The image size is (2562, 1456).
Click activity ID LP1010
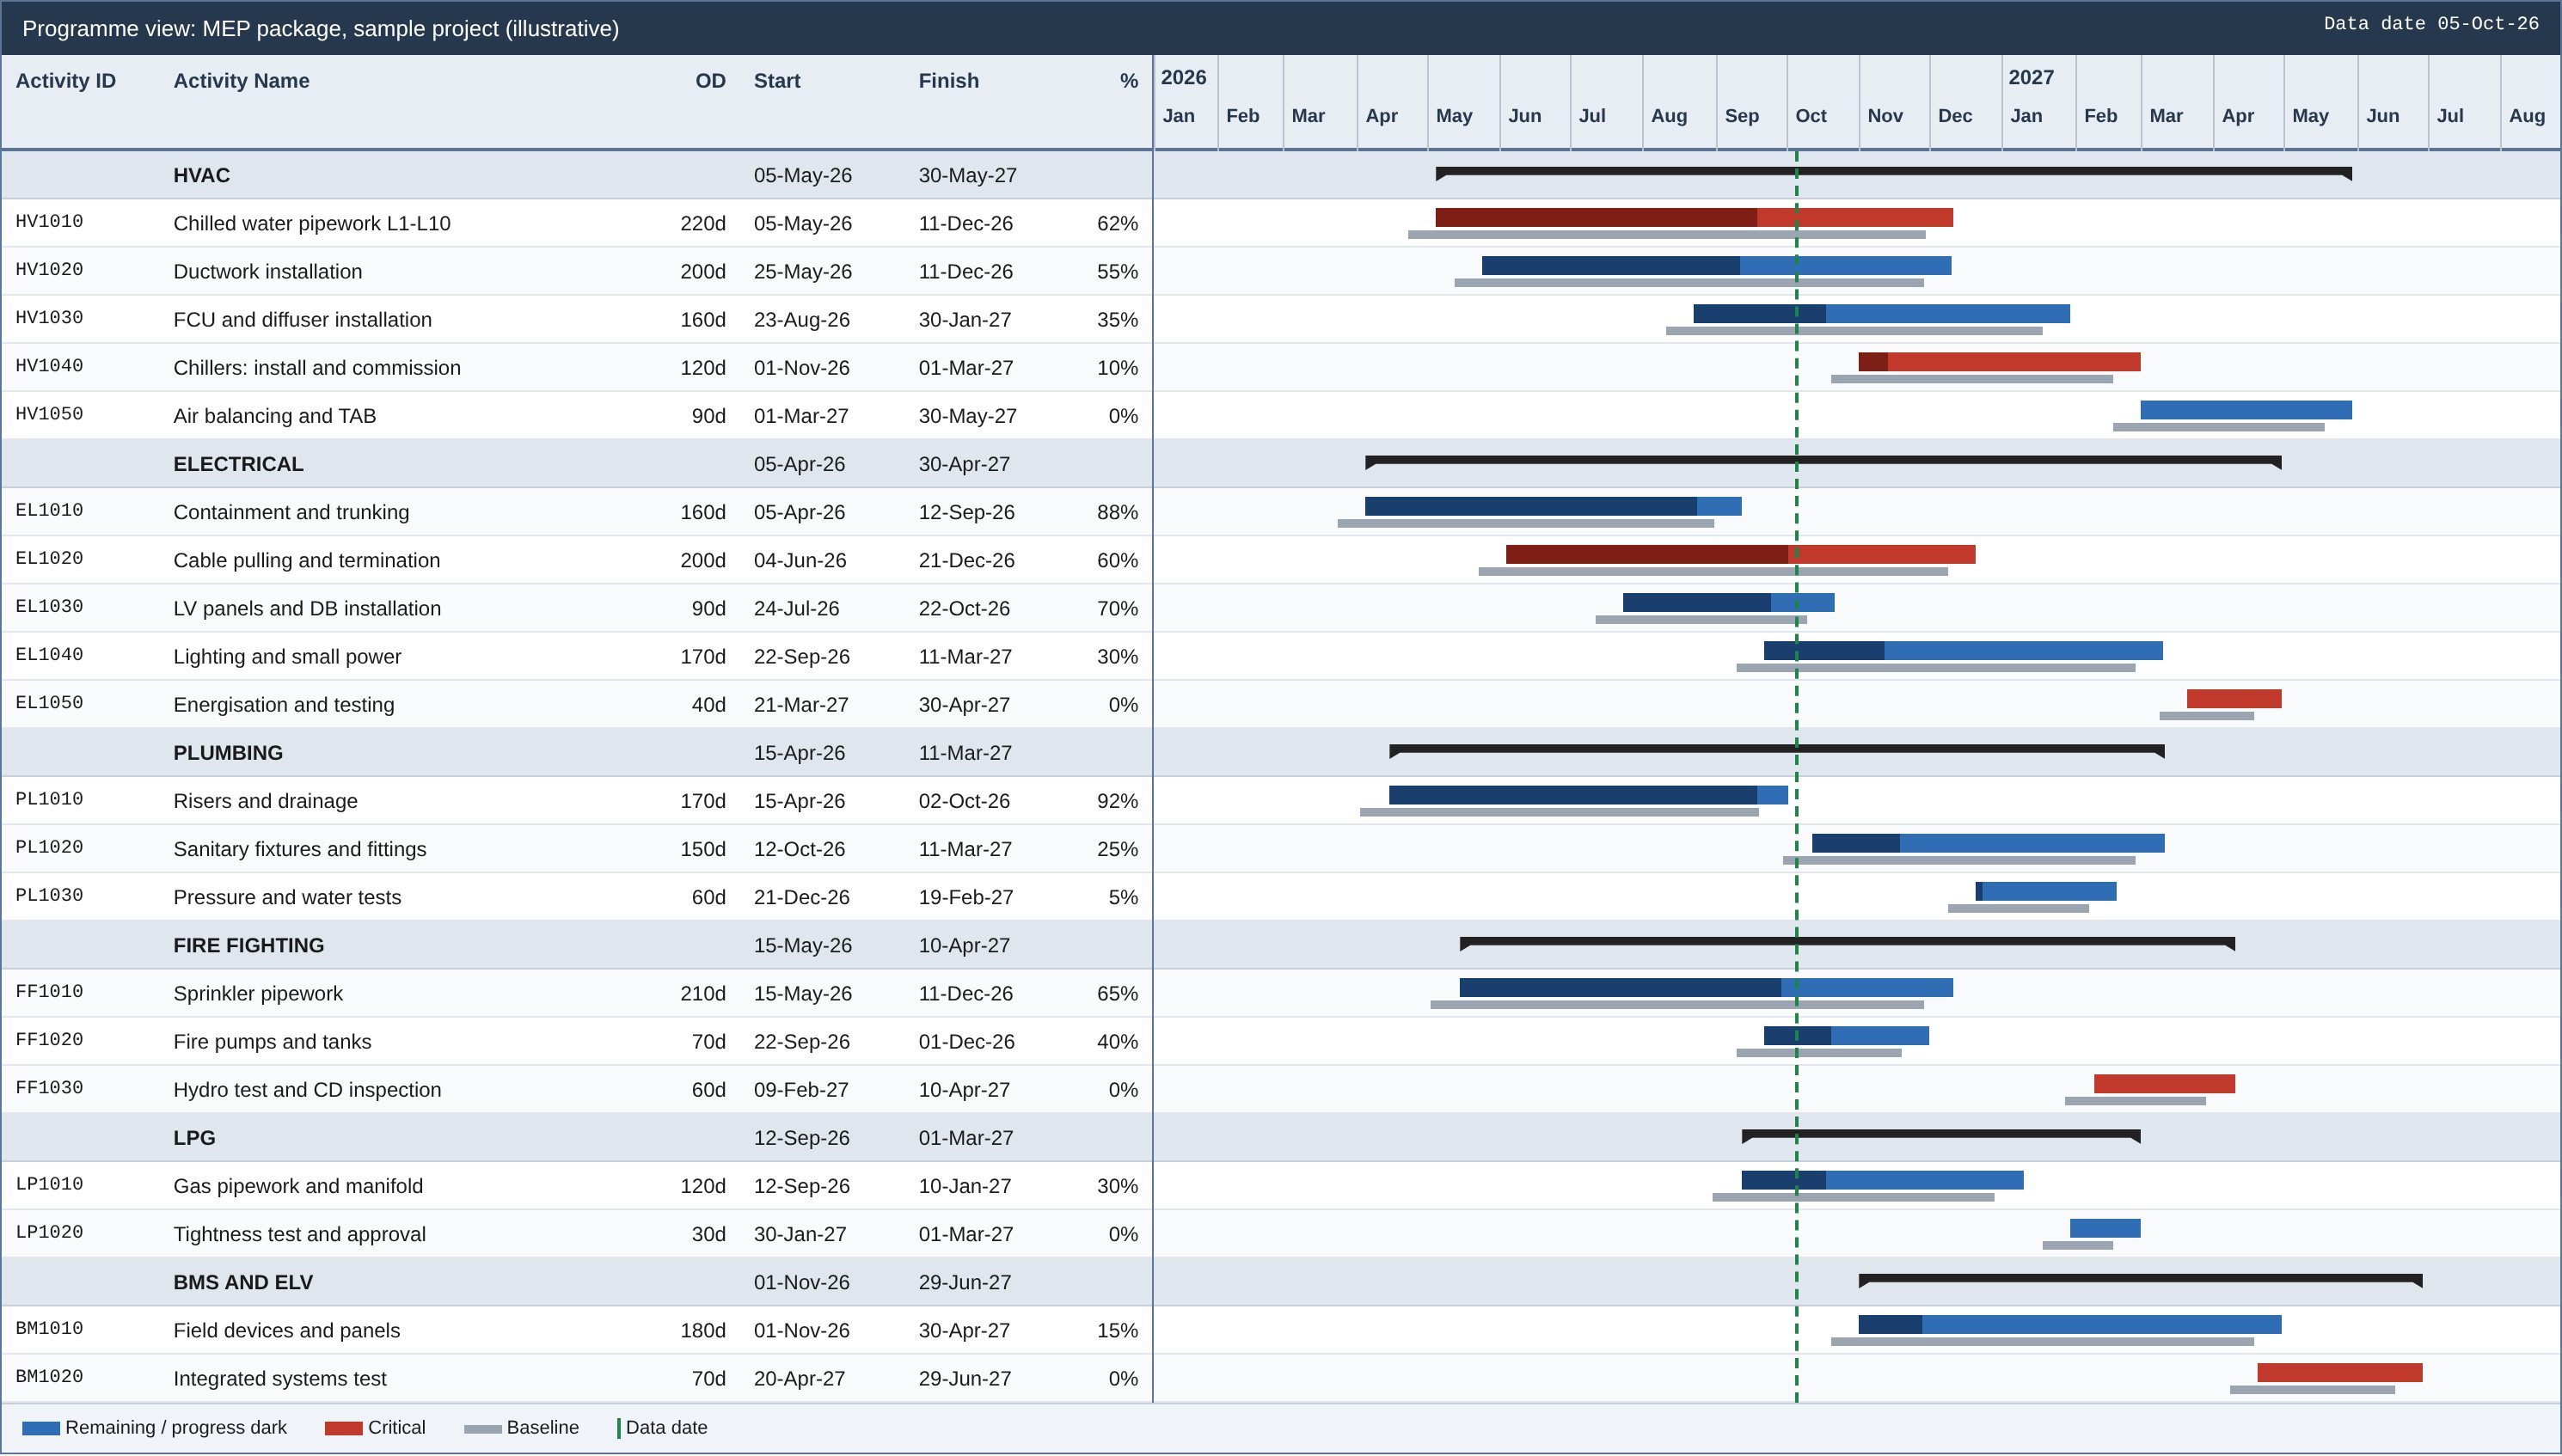(49, 1184)
